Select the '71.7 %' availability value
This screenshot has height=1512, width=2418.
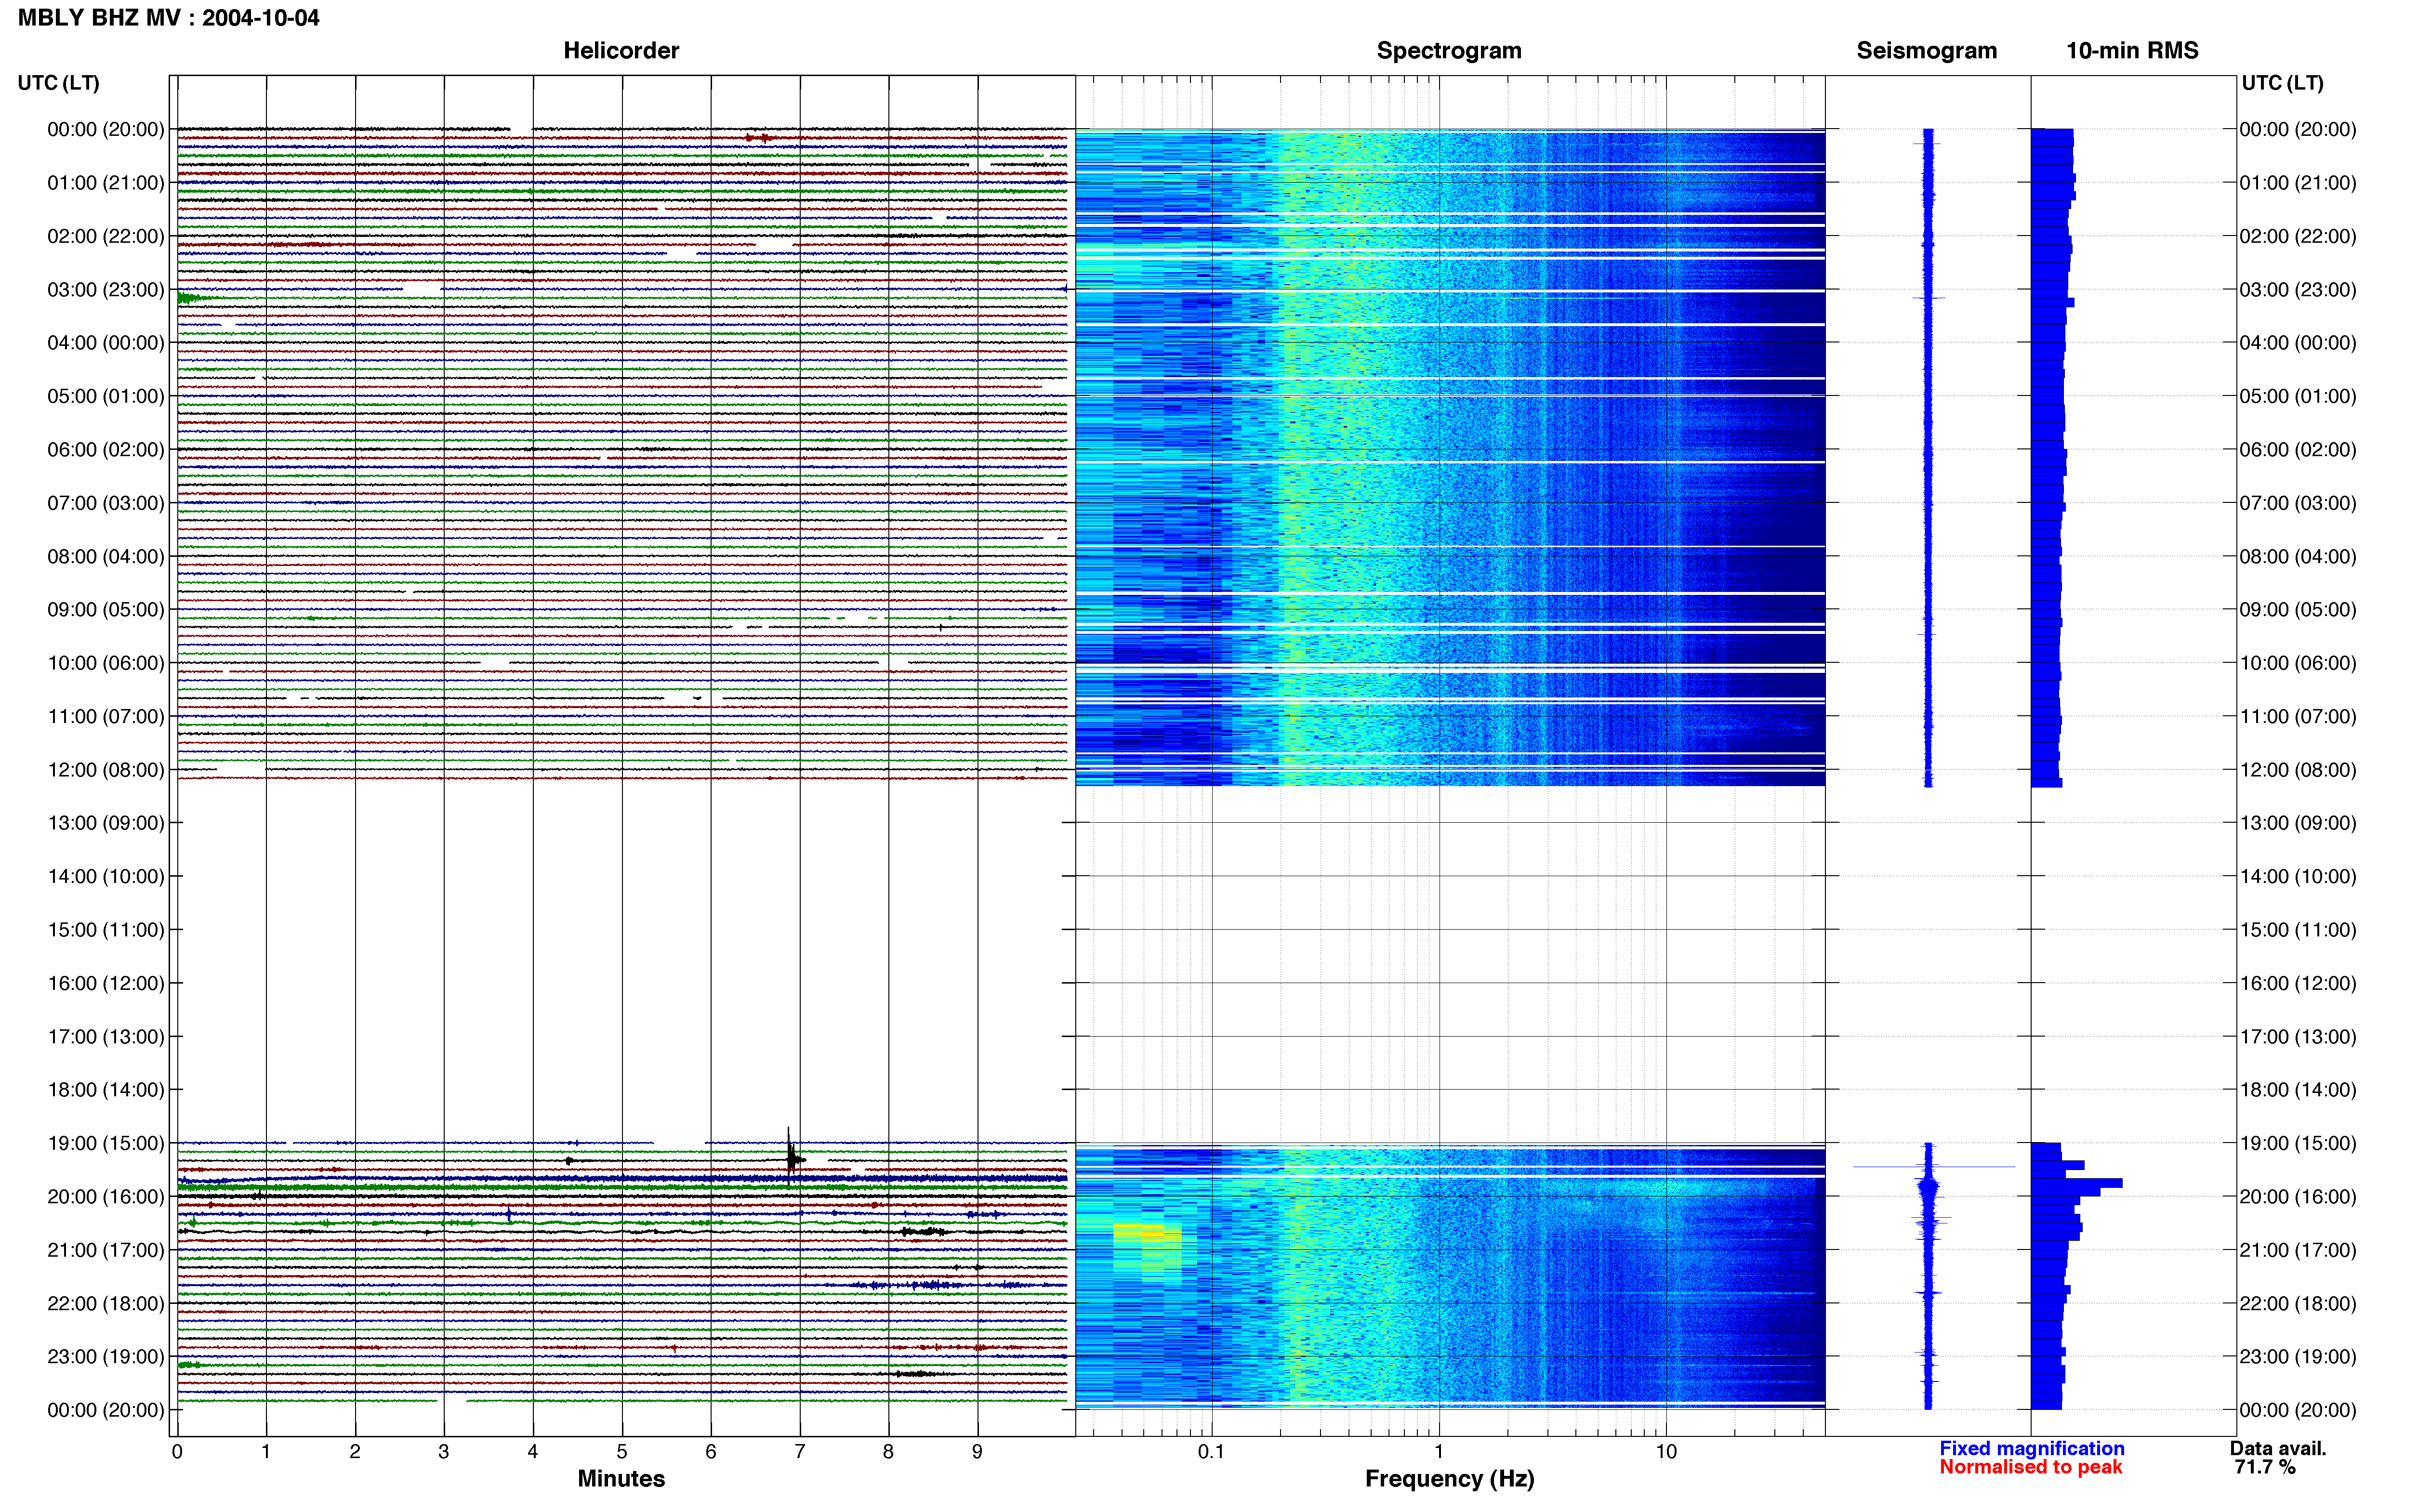click(x=2265, y=1467)
